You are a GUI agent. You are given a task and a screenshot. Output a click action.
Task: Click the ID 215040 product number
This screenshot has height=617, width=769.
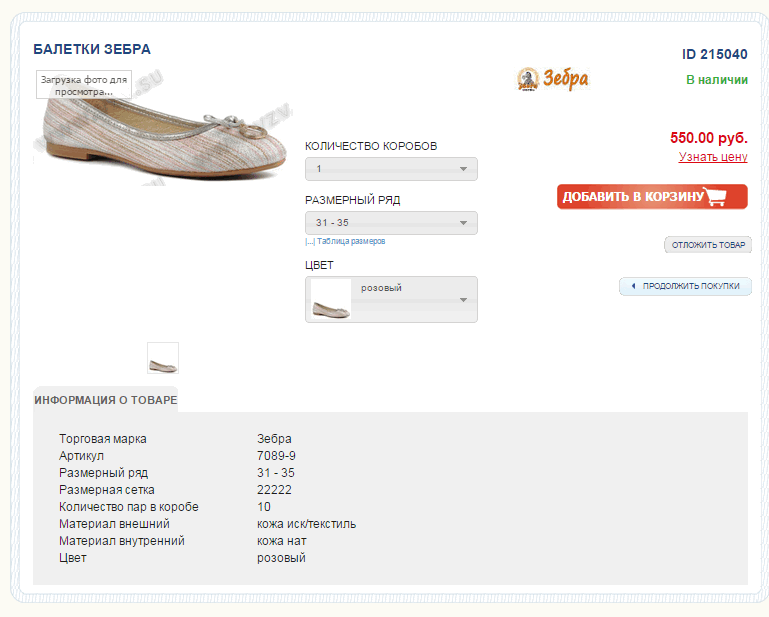pos(714,54)
